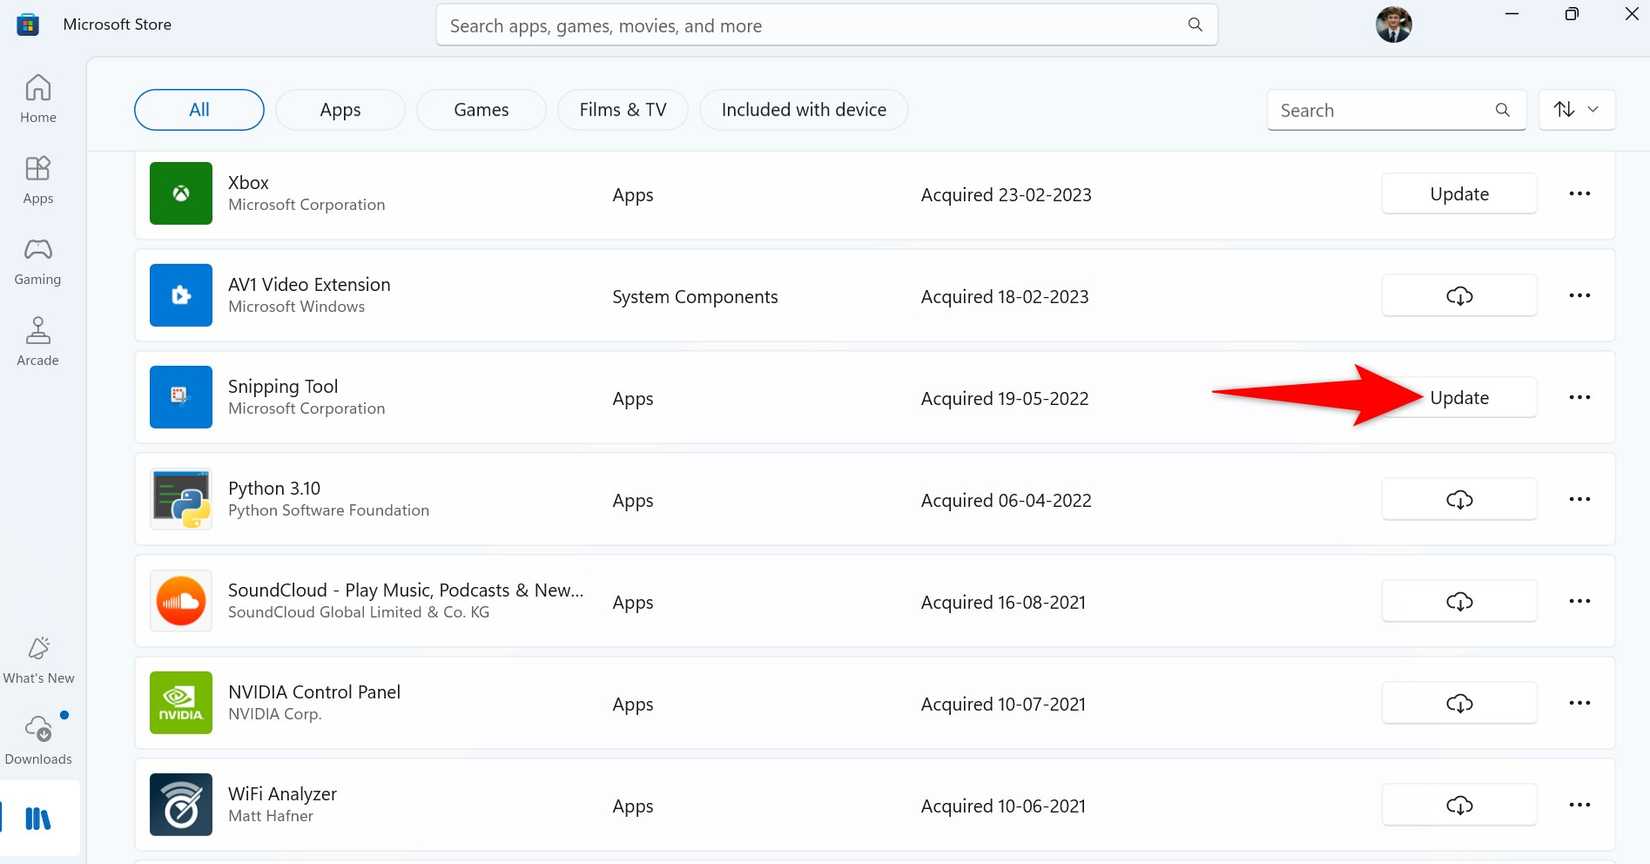Open Arcade from the sidebar

point(38,342)
